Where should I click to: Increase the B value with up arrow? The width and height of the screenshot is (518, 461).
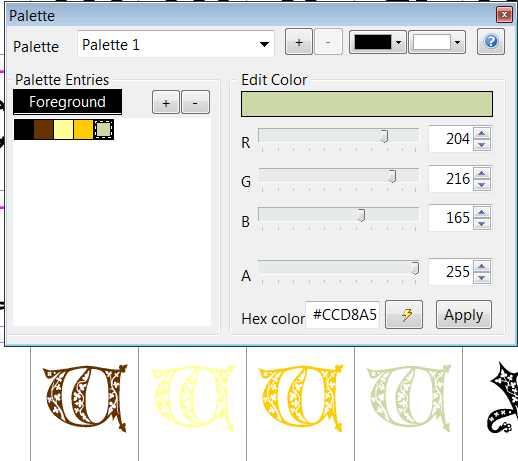(x=482, y=212)
